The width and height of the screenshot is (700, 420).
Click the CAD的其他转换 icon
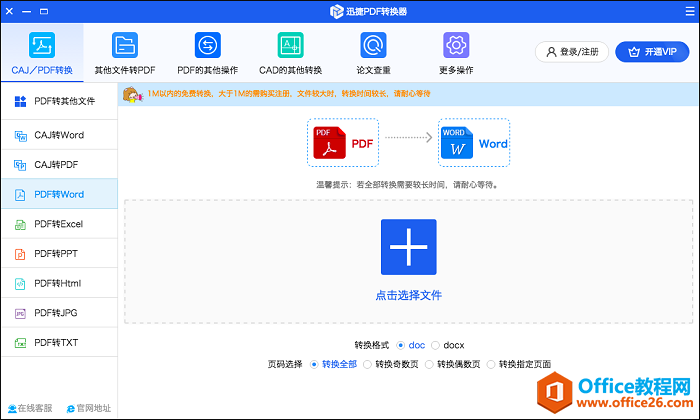point(290,46)
